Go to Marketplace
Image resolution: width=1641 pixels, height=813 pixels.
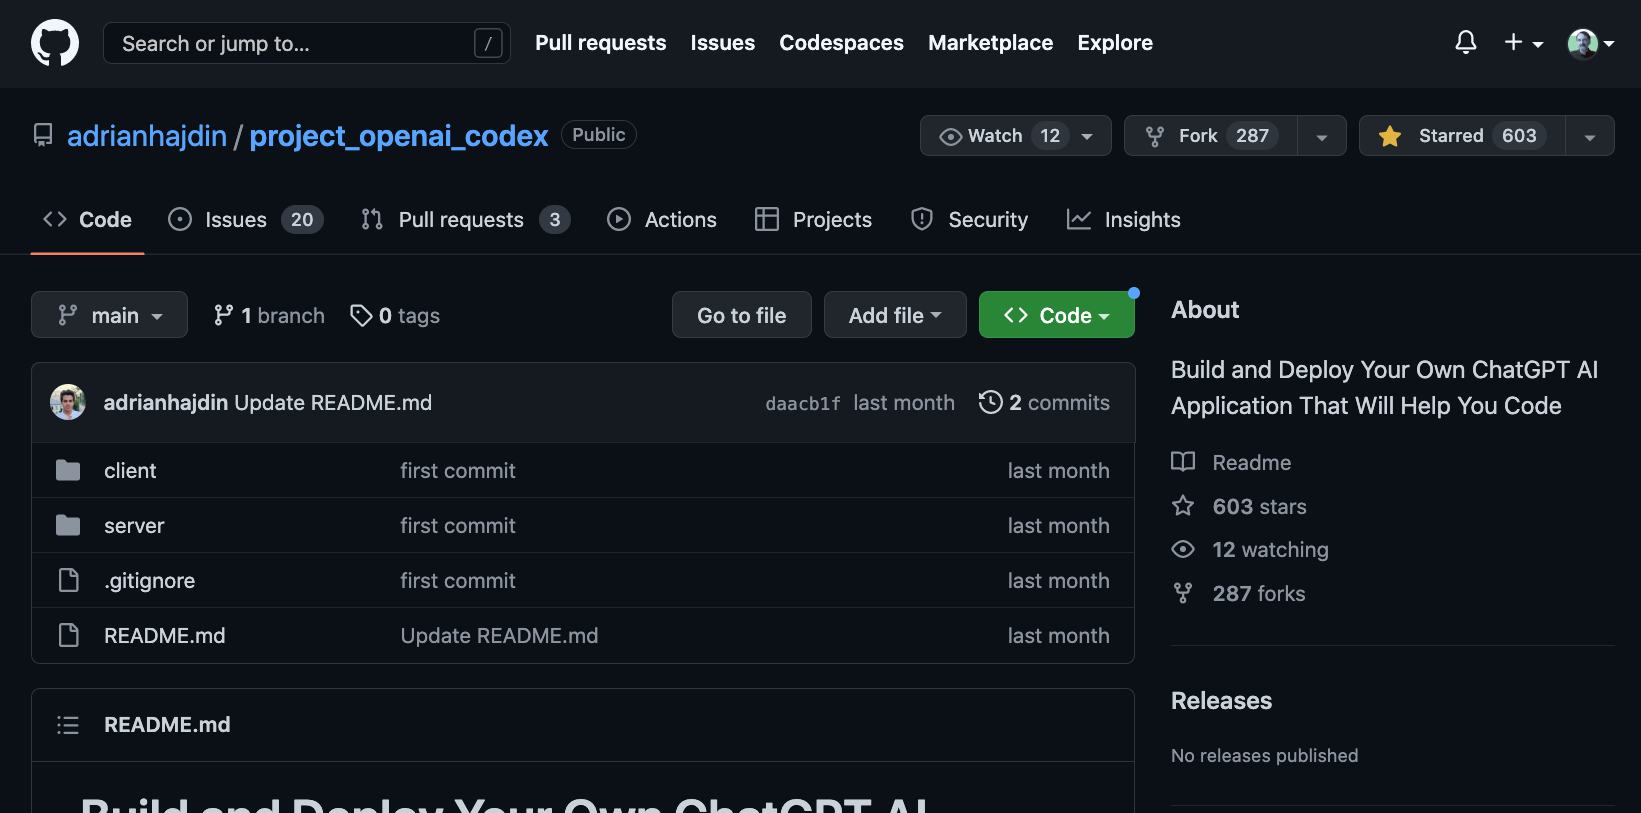pos(990,43)
